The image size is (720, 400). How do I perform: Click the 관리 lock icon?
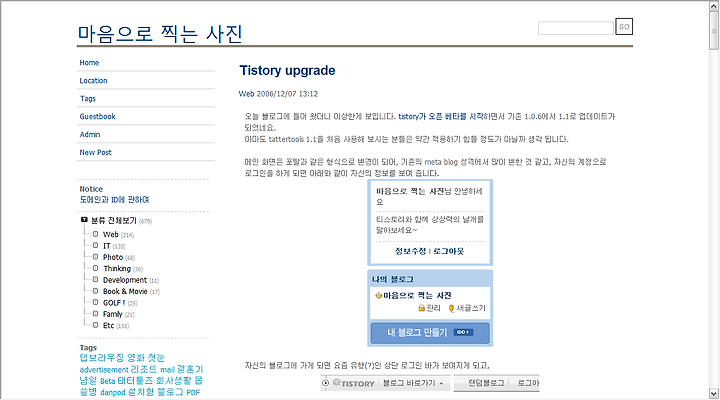[x=422, y=308]
